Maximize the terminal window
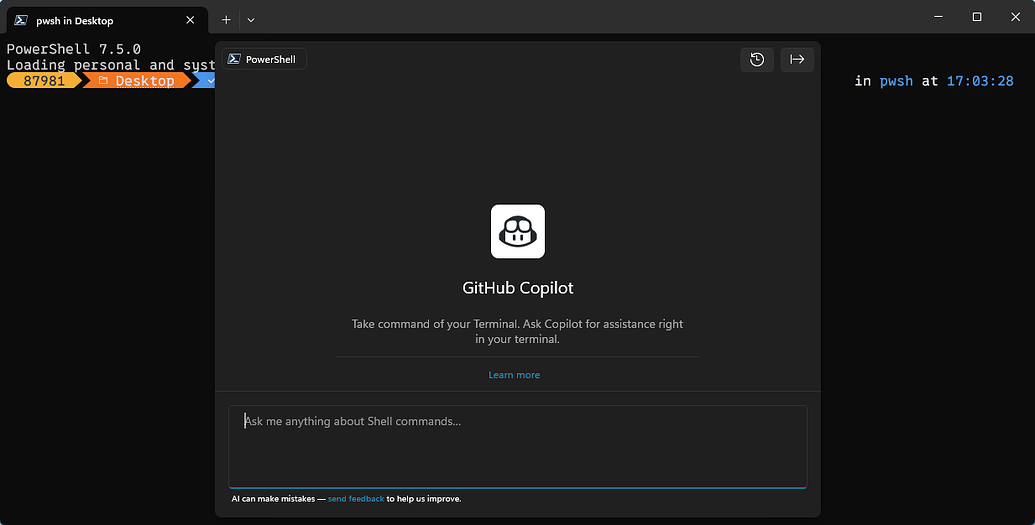The image size is (1035, 525). (977, 17)
